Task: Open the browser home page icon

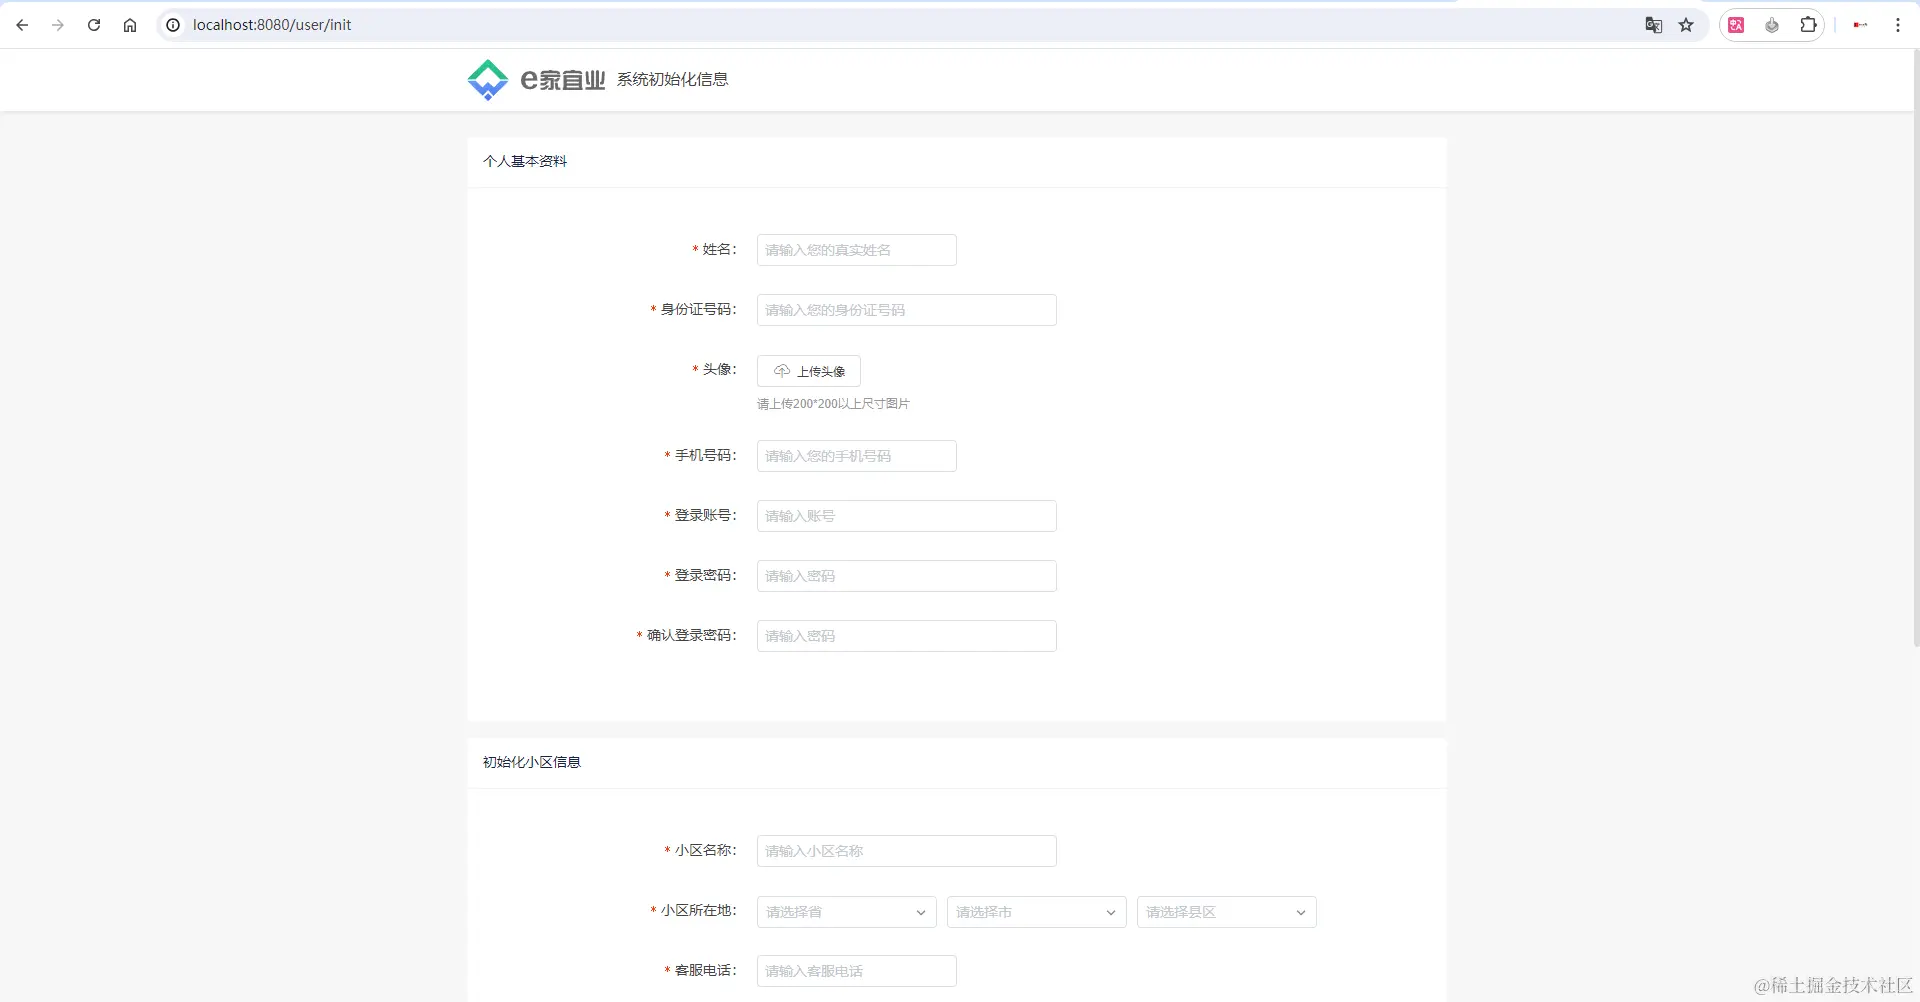Action: point(130,25)
